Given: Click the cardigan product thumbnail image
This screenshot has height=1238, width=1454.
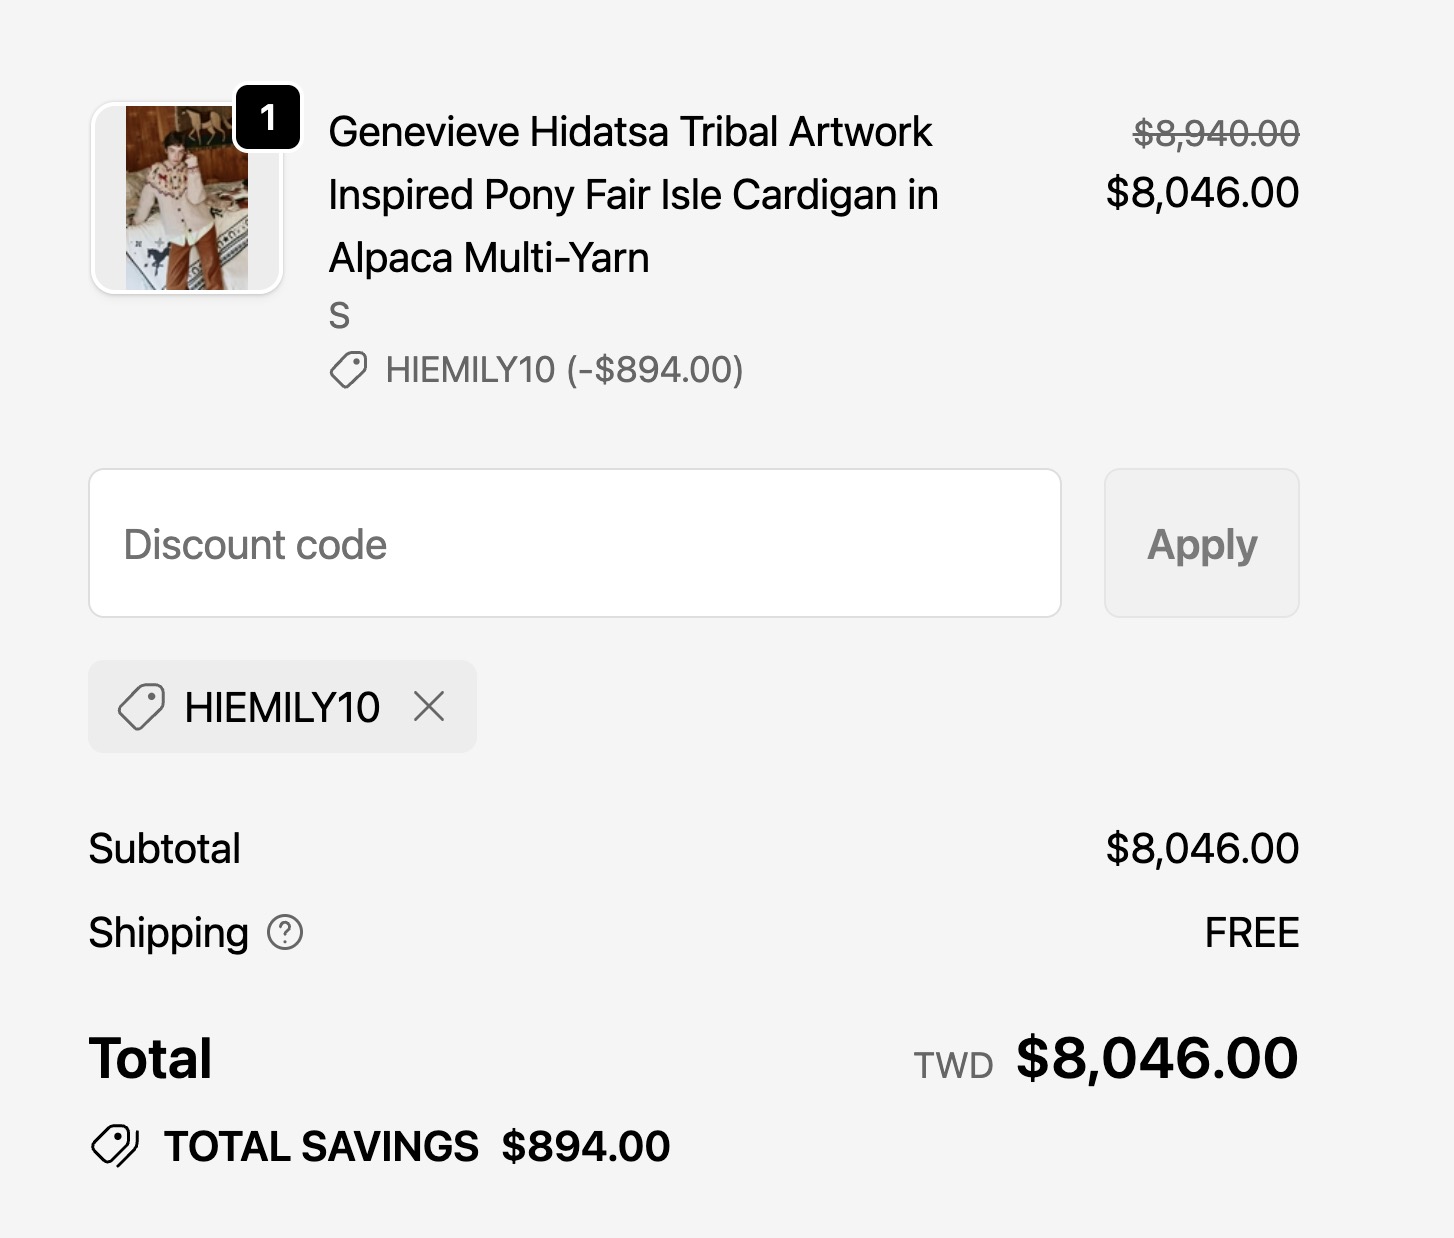Looking at the screenshot, I should click(x=186, y=198).
